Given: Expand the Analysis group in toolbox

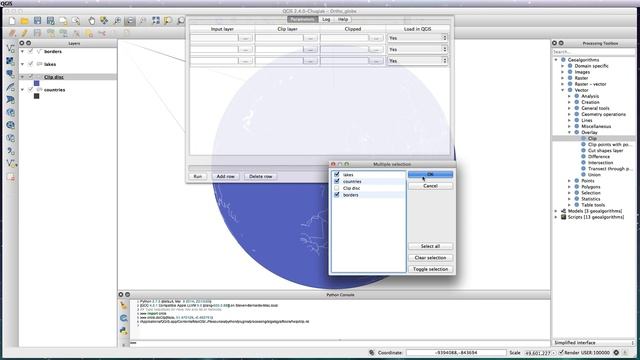Looking at the screenshot, I should [569, 96].
